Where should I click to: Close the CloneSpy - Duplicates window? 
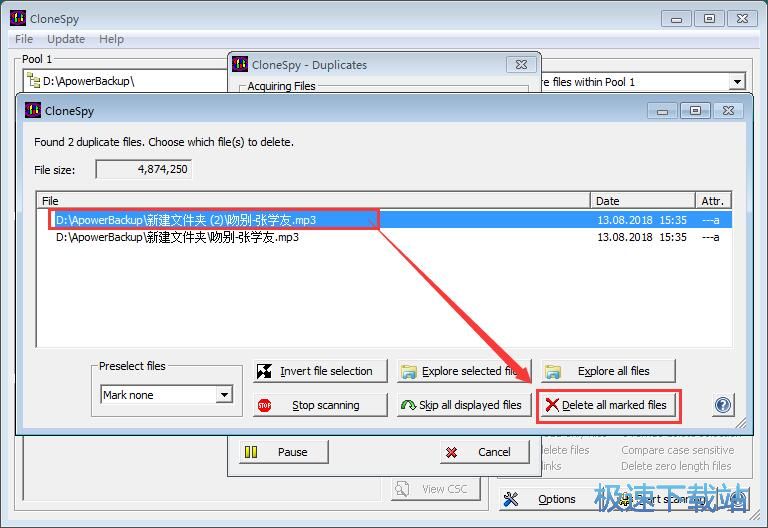[x=522, y=65]
